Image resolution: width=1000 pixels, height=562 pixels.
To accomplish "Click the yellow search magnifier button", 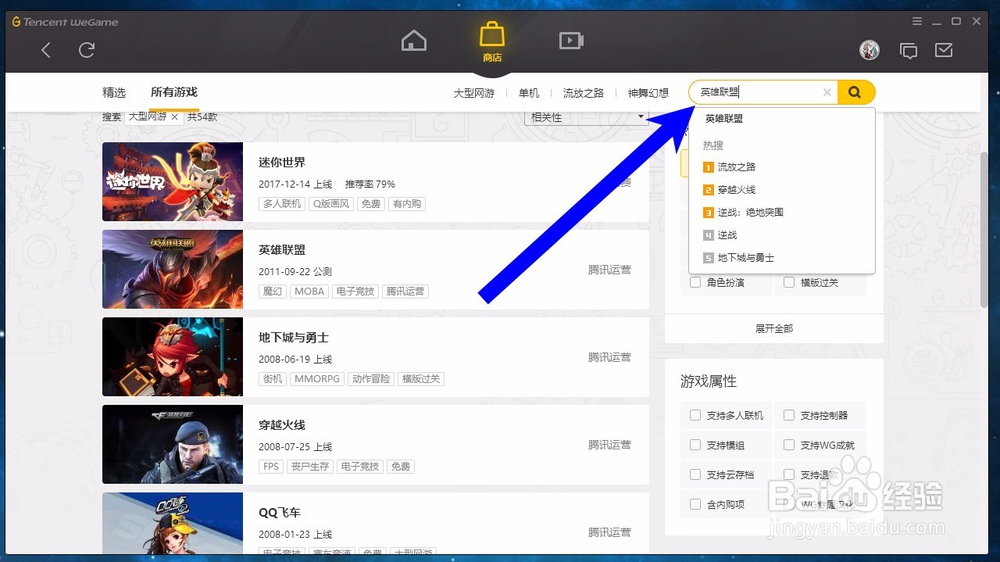I will tap(855, 92).
